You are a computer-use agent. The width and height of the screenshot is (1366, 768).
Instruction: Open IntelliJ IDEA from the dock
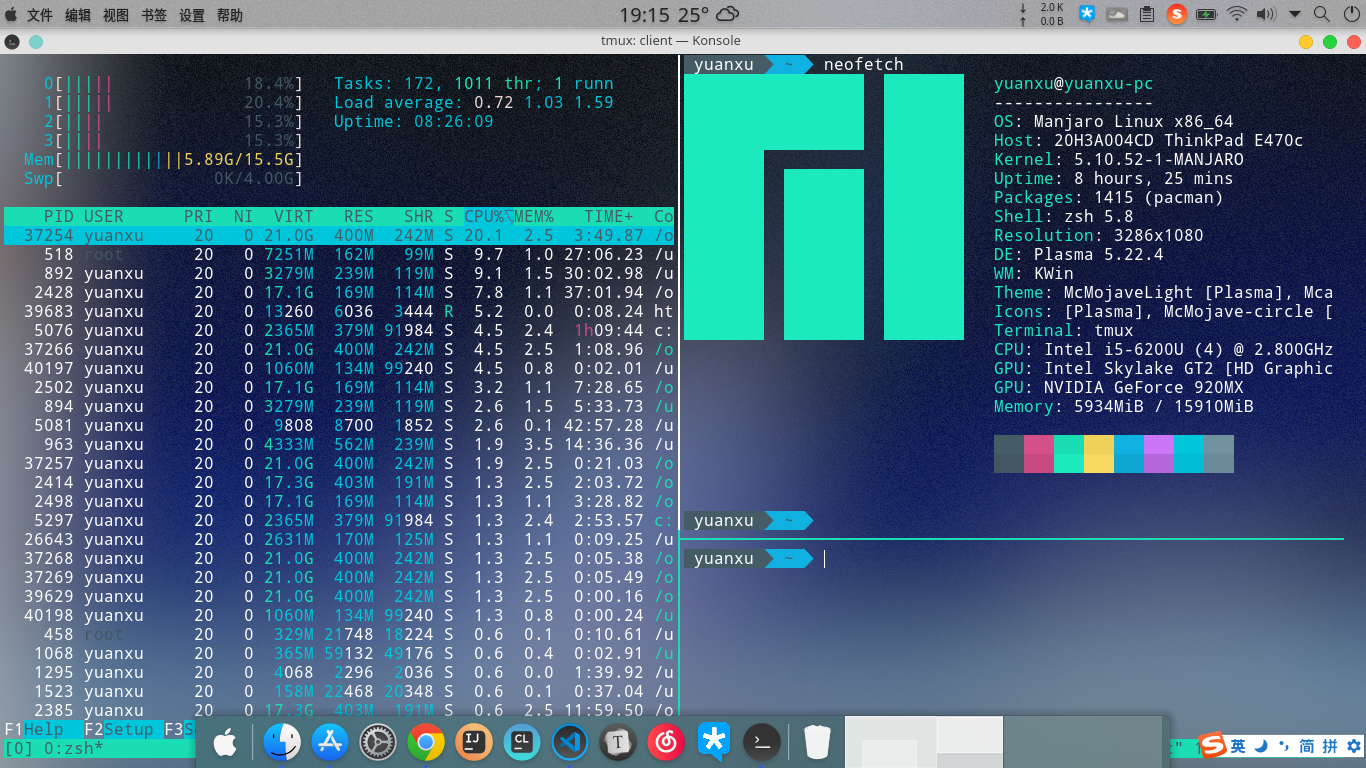474,742
